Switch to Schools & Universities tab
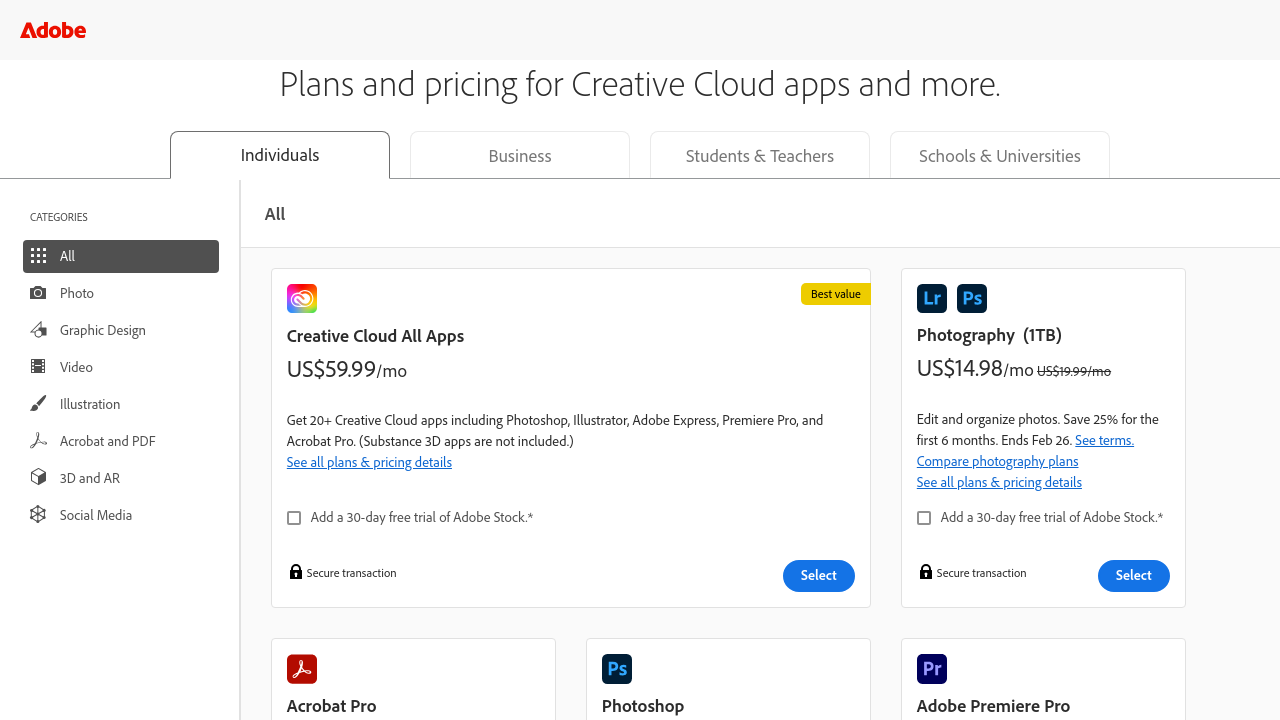The height and width of the screenshot is (720, 1280). (x=1000, y=156)
